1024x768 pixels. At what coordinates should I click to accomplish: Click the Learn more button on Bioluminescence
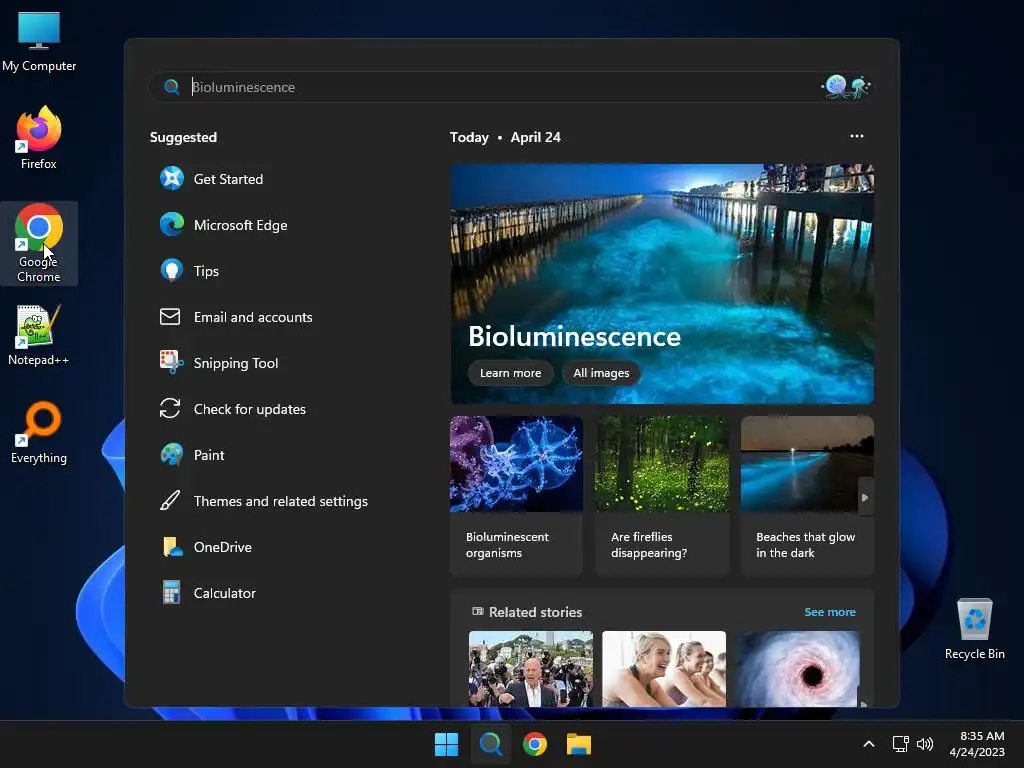pyautogui.click(x=511, y=373)
